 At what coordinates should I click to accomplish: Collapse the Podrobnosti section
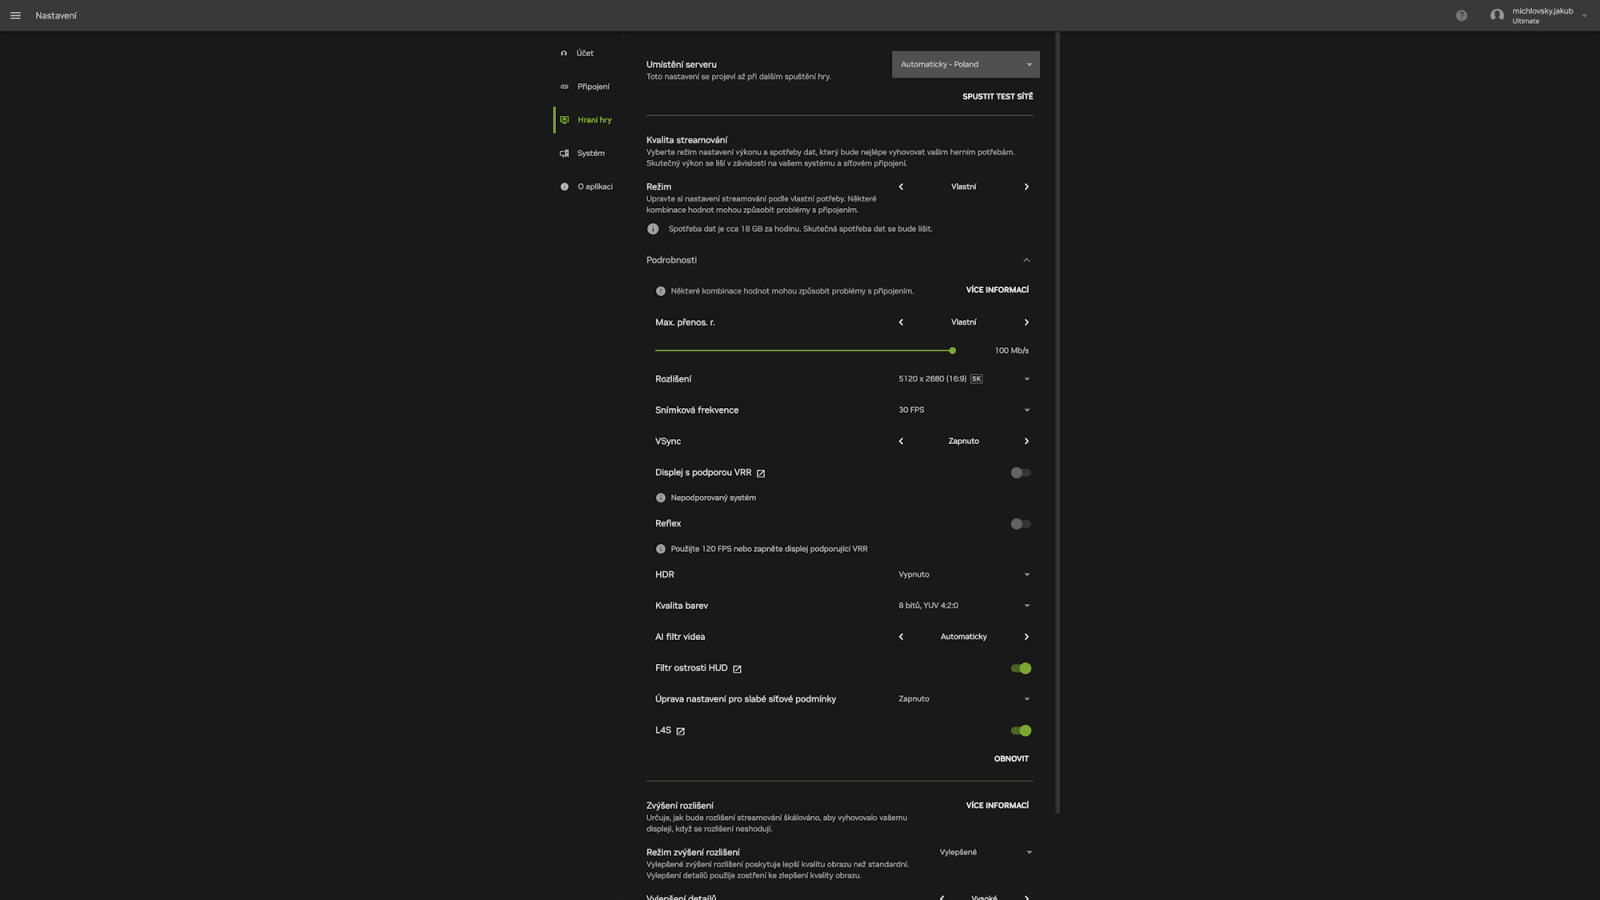(1026, 259)
